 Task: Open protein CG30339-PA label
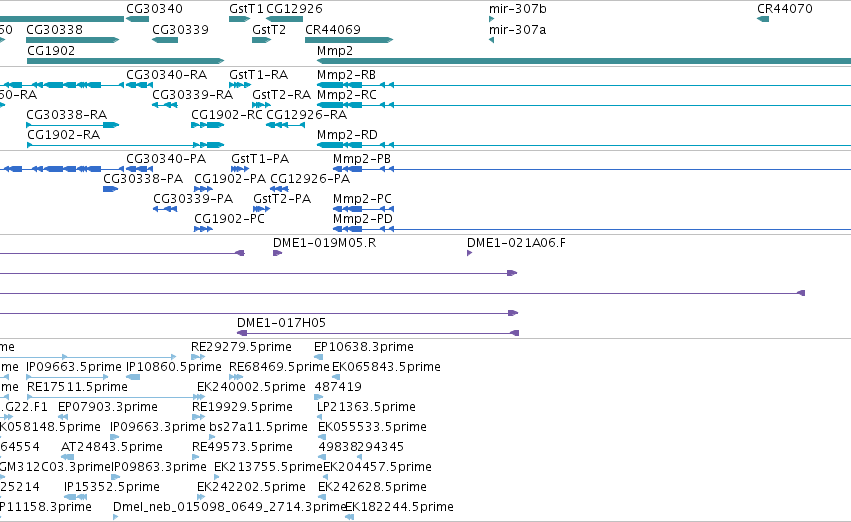(x=193, y=199)
